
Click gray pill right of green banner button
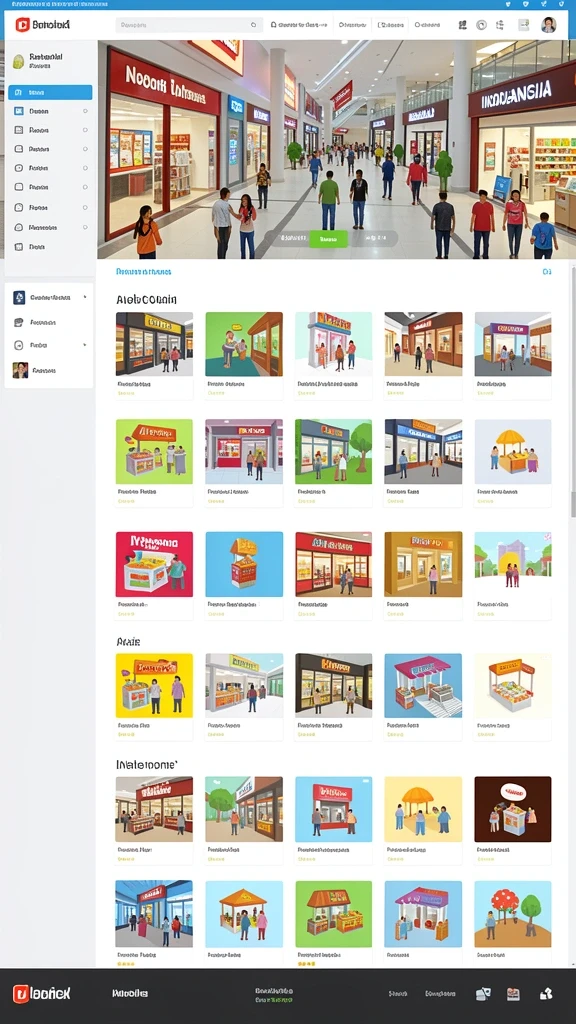click(x=372, y=239)
